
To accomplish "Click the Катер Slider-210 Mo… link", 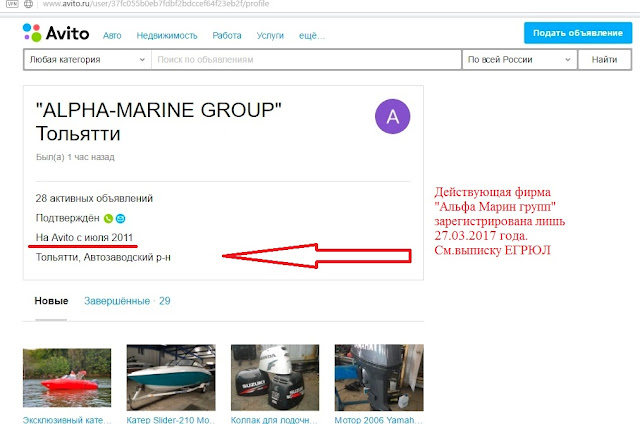I will [x=171, y=420].
